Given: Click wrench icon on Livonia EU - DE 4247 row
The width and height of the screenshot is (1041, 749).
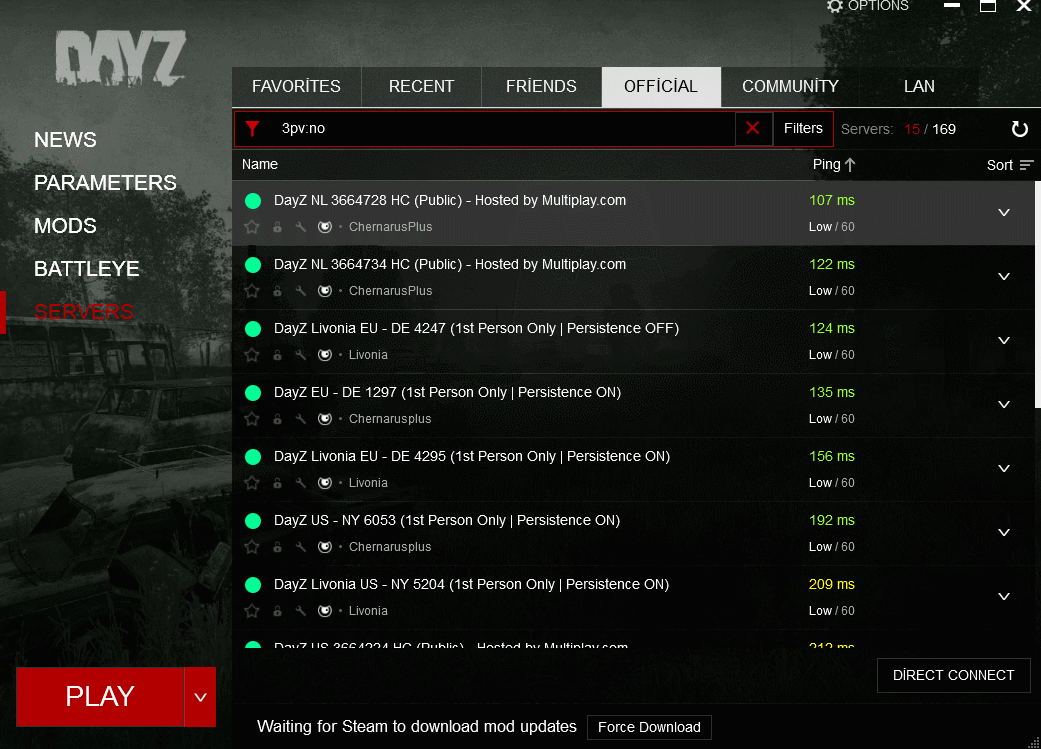Looking at the screenshot, I should 301,355.
